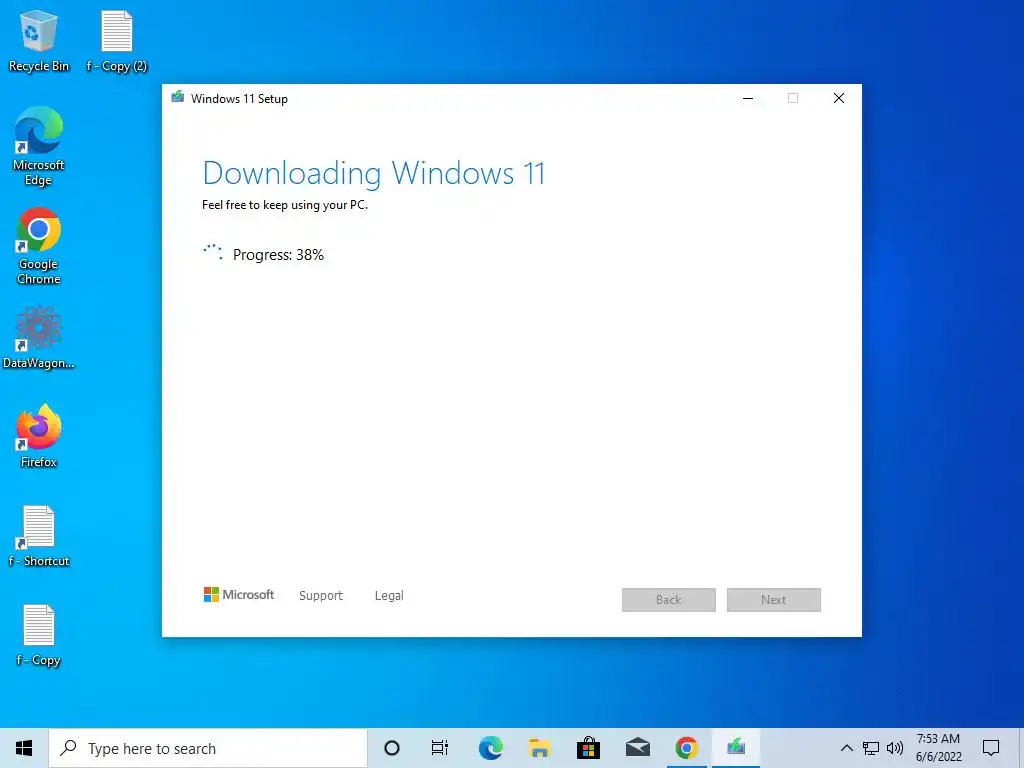1024x768 pixels.
Task: Click Windows 11 Setup taskbar icon
Action: tap(736, 748)
